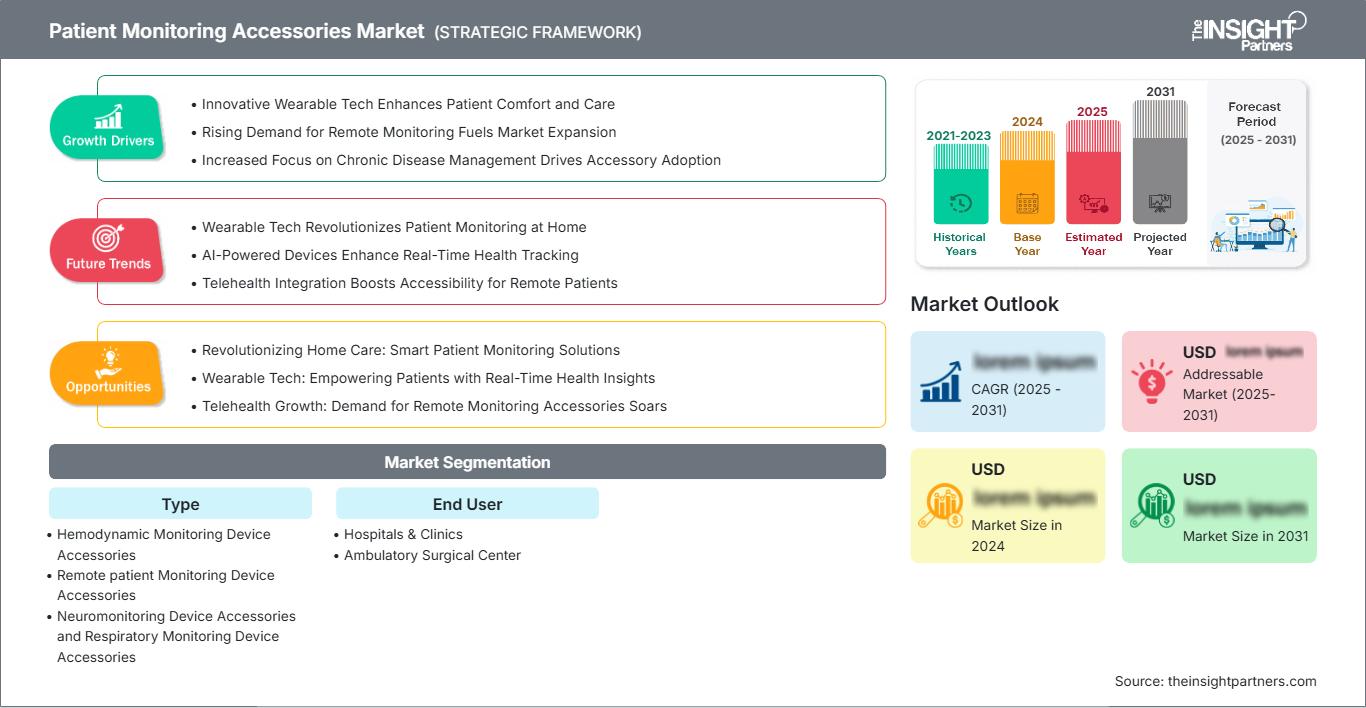This screenshot has width=1366, height=708.
Task: Click the Opportunities lightbulb icon
Action: click(x=108, y=361)
